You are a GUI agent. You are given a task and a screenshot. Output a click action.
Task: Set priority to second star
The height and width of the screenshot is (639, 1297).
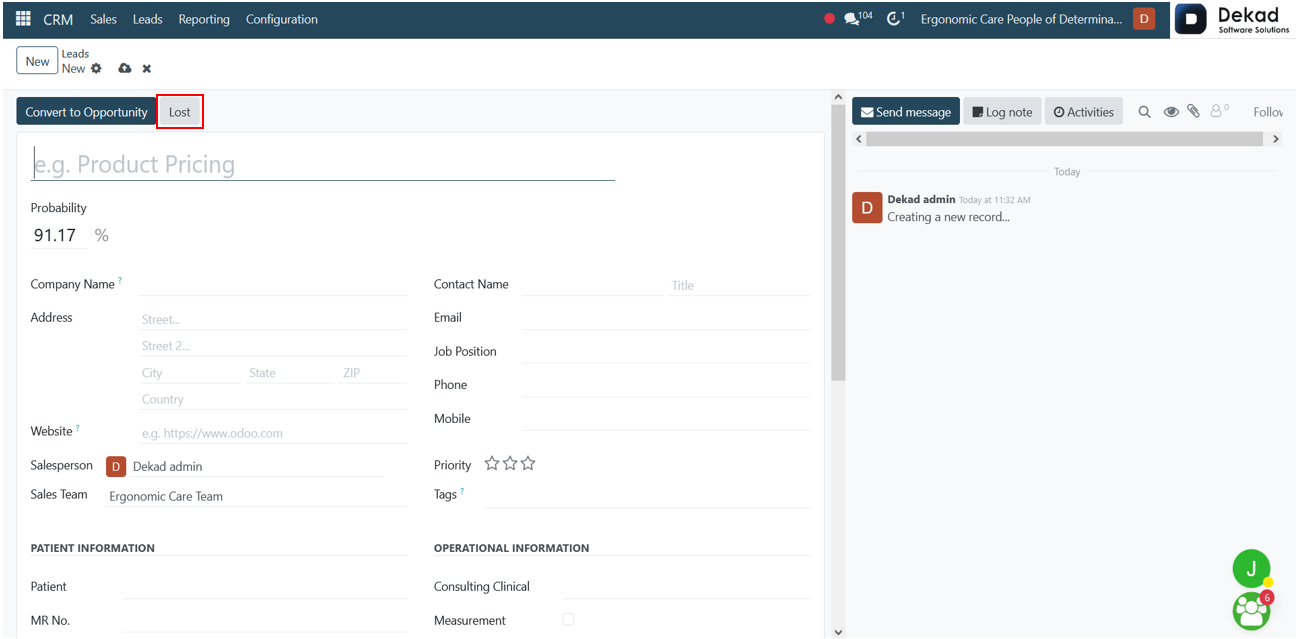click(510, 464)
